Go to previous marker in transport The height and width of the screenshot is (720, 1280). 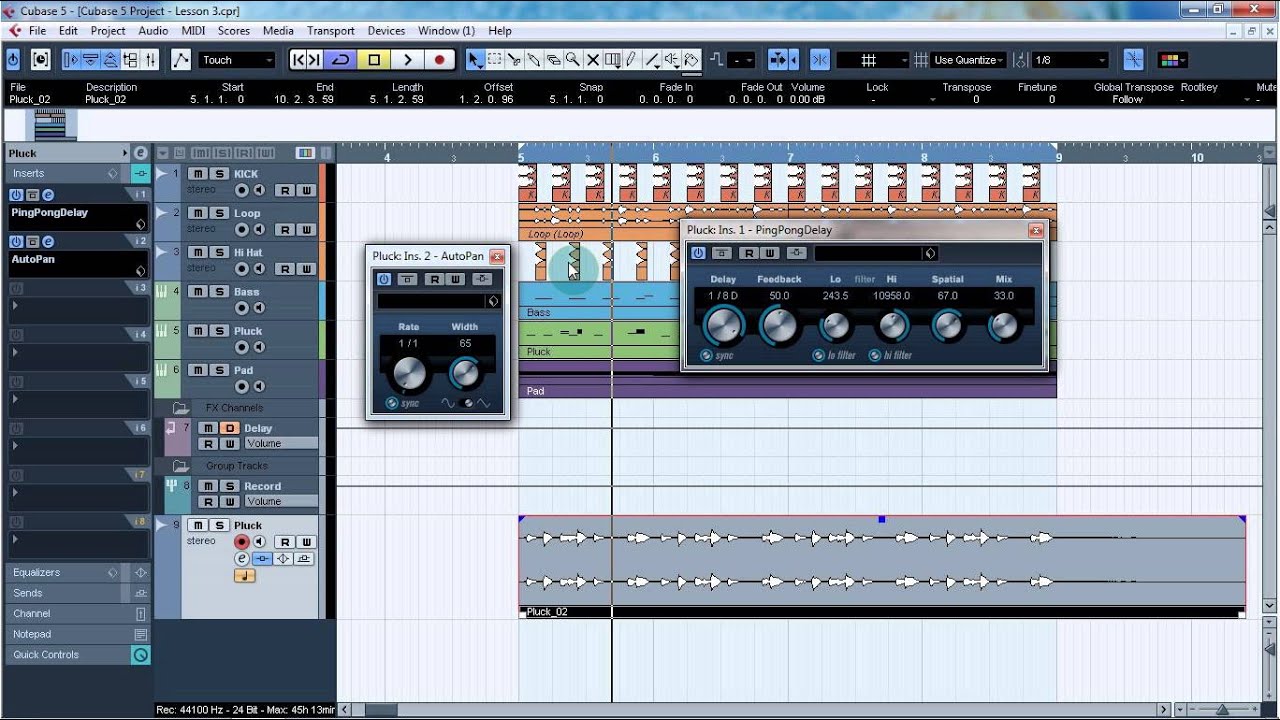298,60
